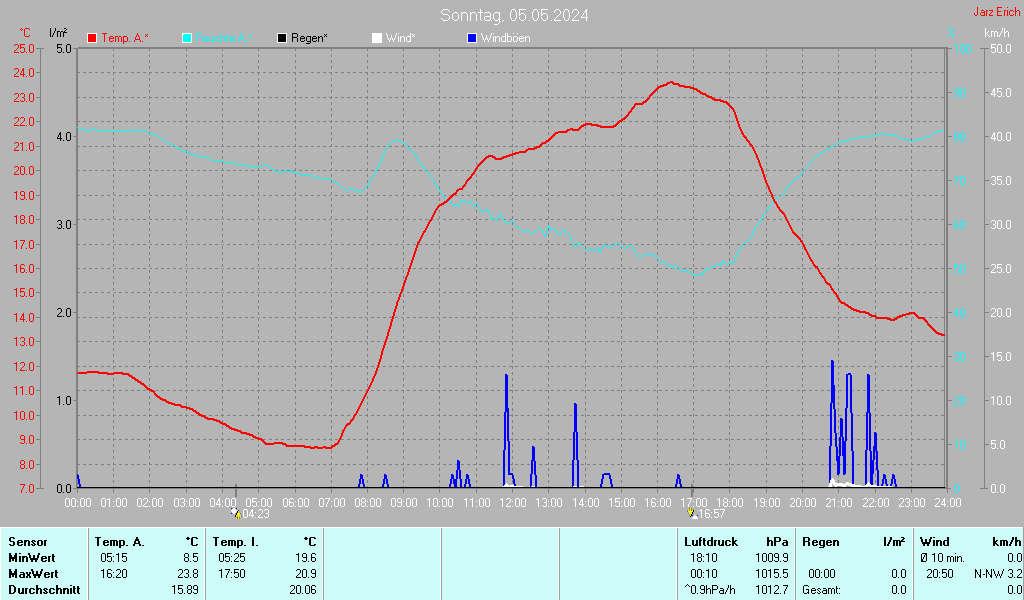Click the Jarz Erich label
This screenshot has height=600, width=1024.
pos(997,12)
